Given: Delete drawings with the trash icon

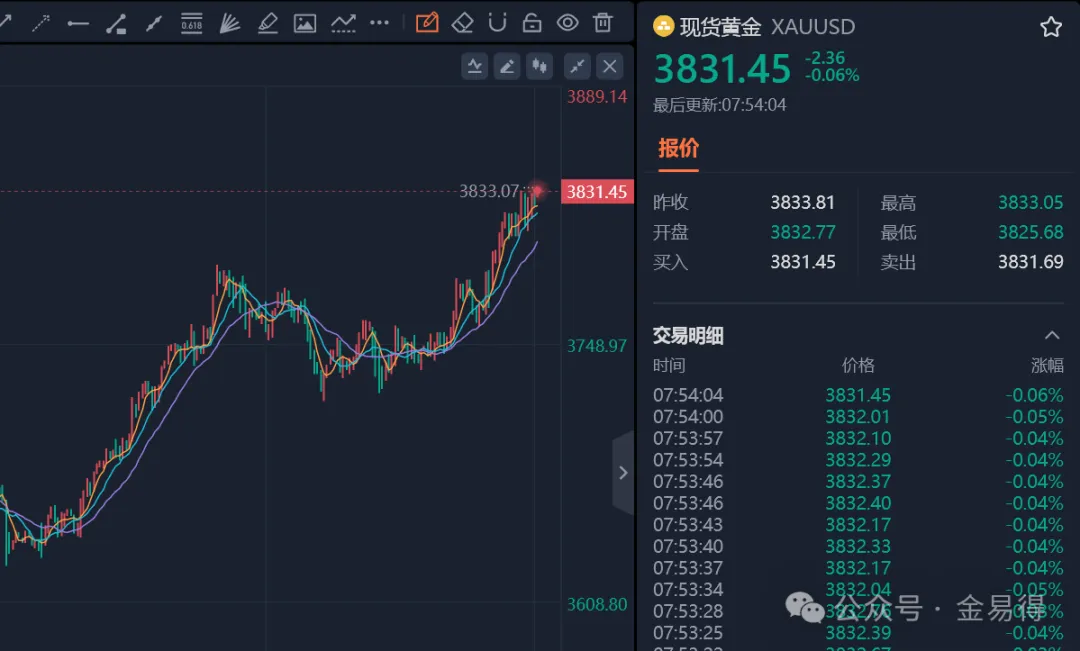Looking at the screenshot, I should (x=602, y=22).
